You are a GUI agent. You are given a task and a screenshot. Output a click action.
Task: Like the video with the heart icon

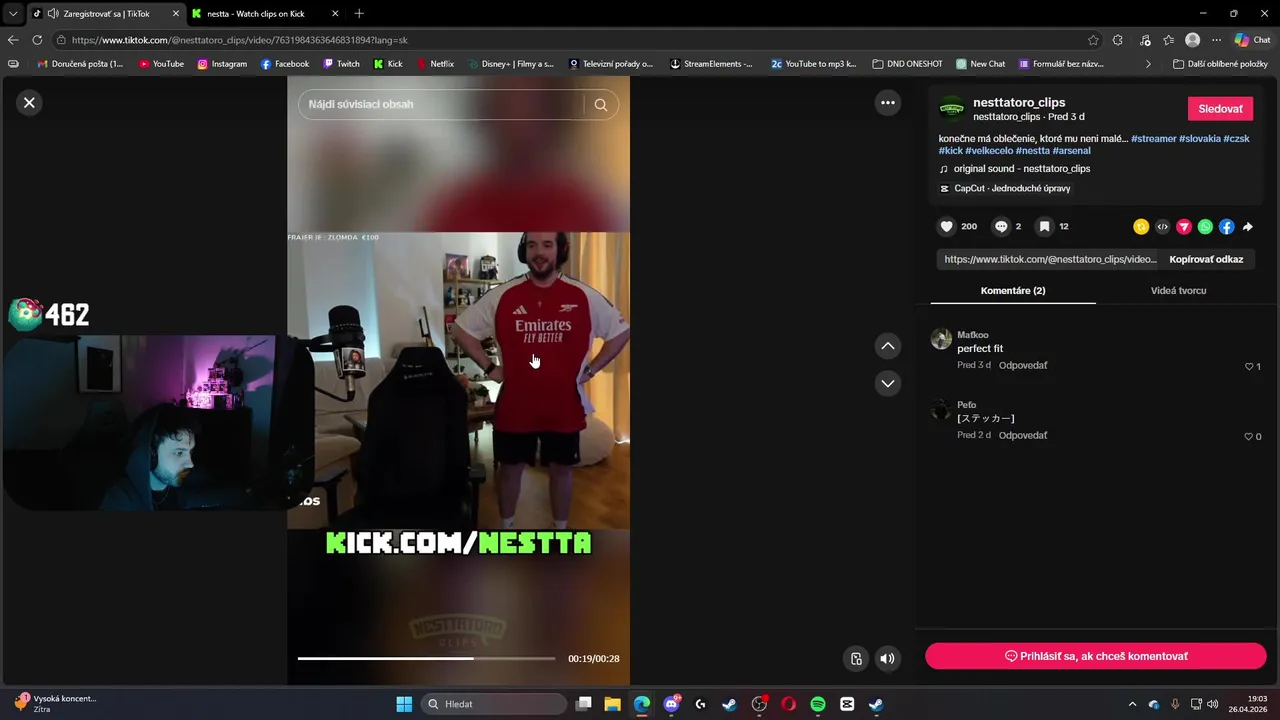pos(947,227)
